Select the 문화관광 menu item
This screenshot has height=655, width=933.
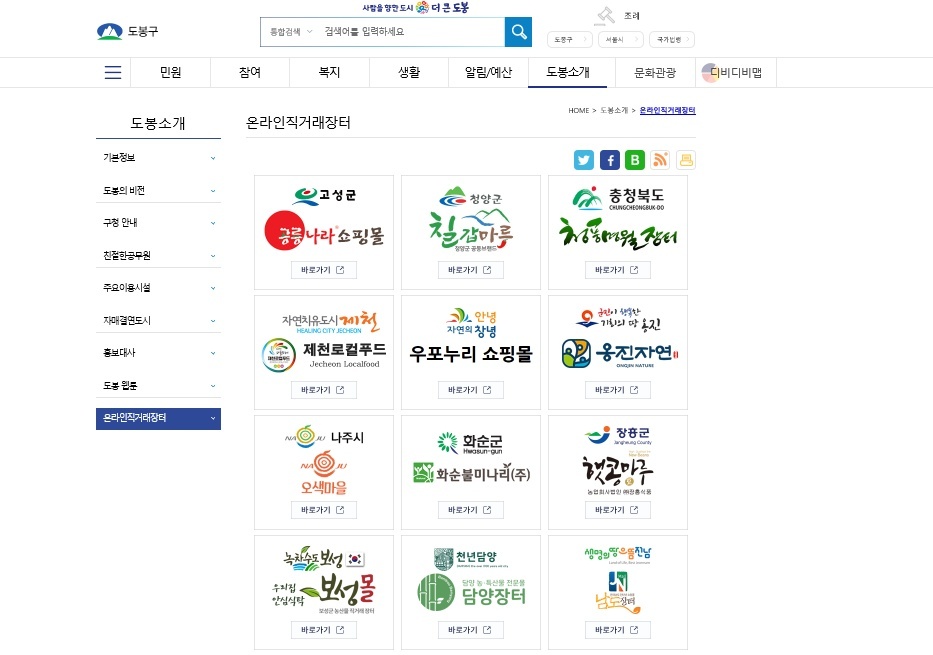654,73
